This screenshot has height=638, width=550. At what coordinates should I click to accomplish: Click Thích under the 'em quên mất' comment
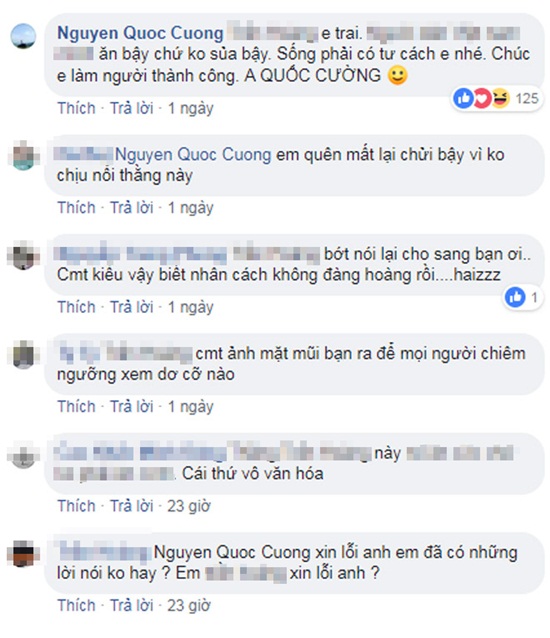76,208
